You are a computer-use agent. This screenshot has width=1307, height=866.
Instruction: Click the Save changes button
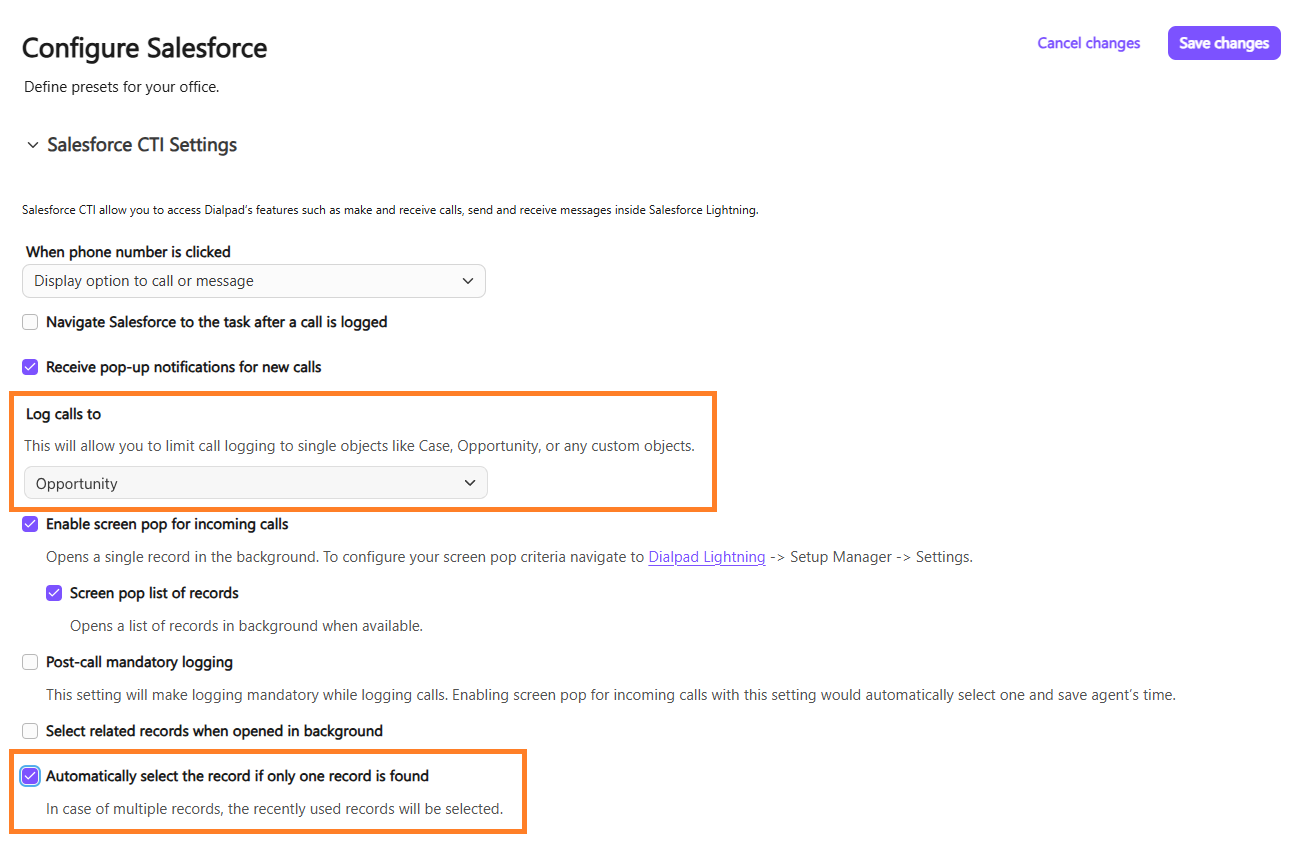click(1224, 43)
